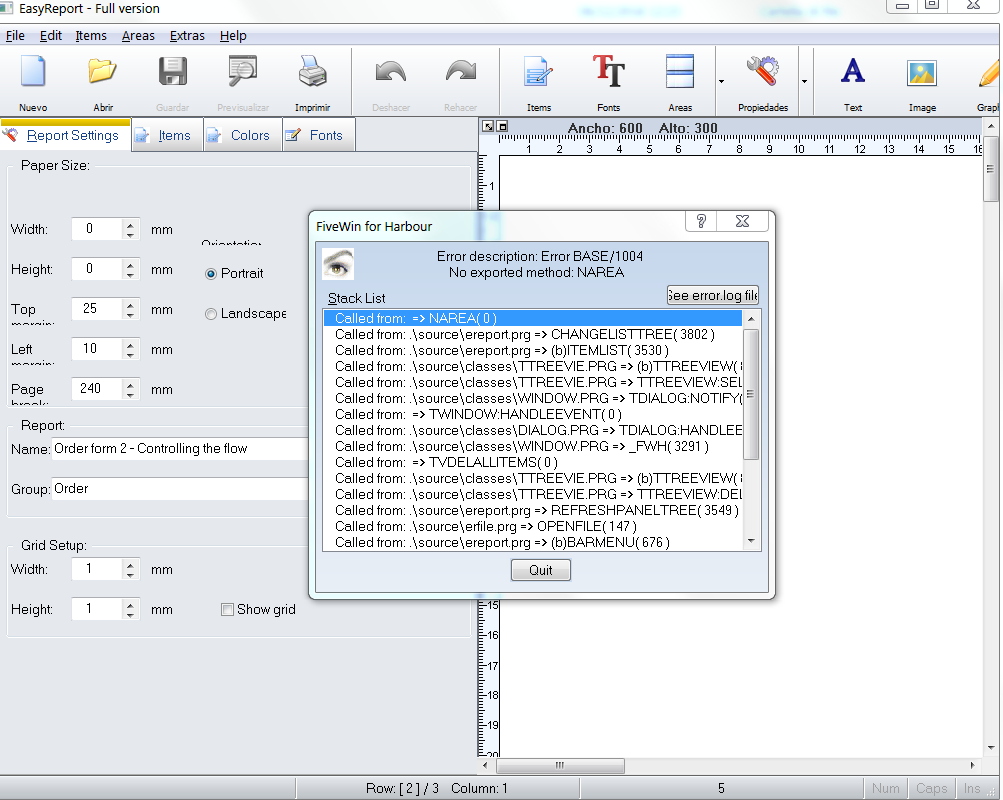Expand the dropdown arrow next to Propiedades
This screenshot has width=1003, height=800.
pos(805,81)
